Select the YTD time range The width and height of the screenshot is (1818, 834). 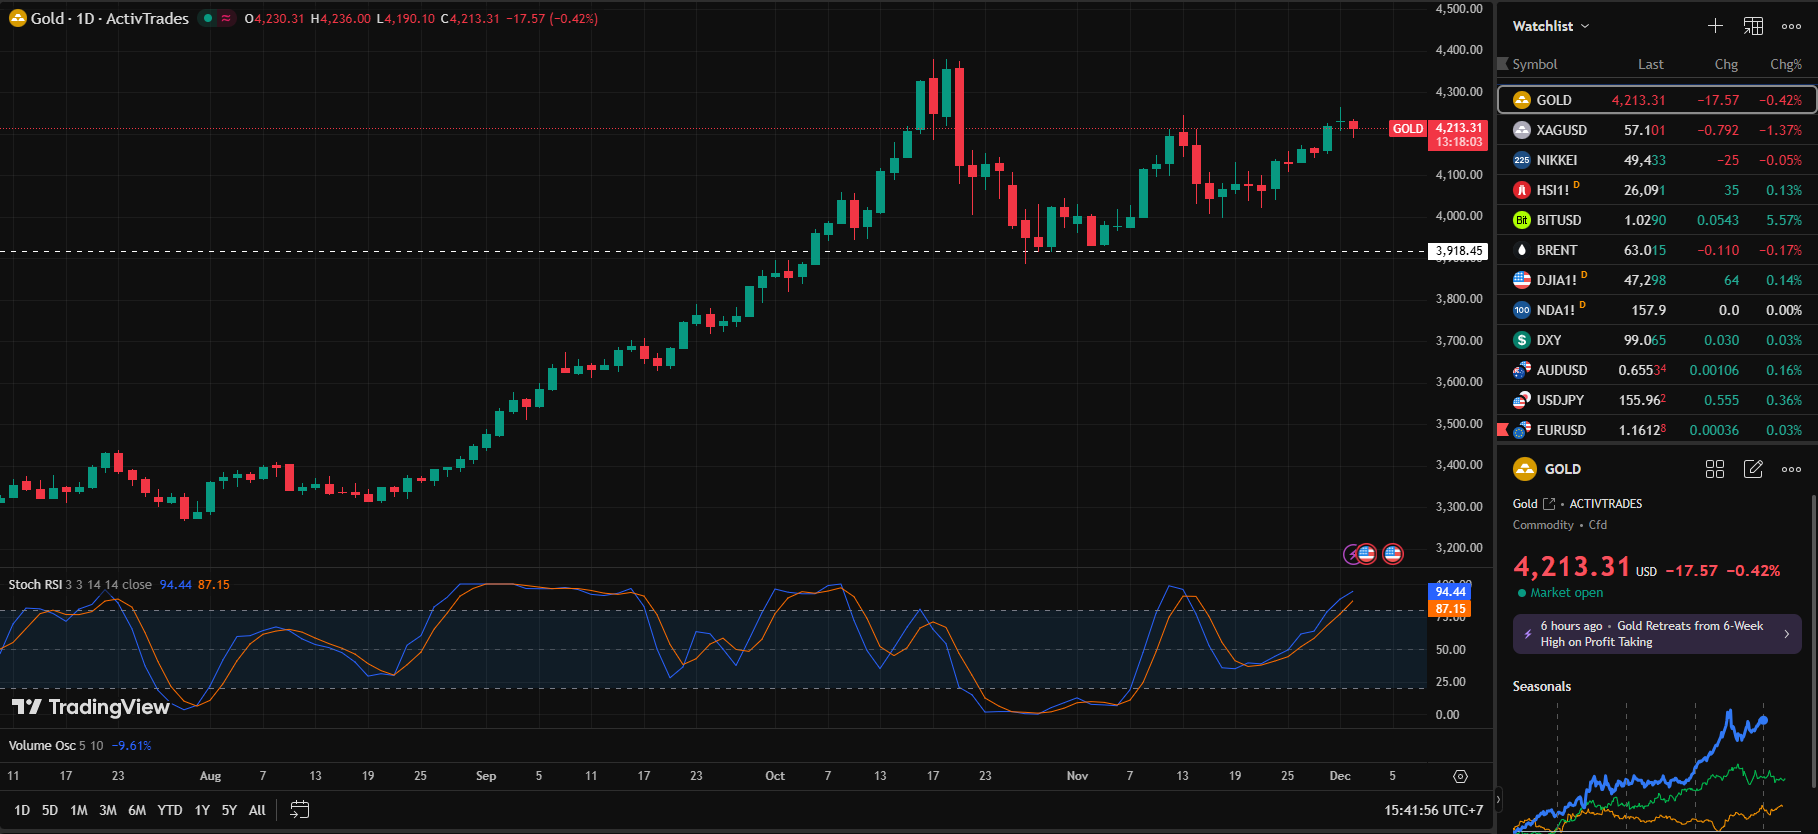[170, 810]
